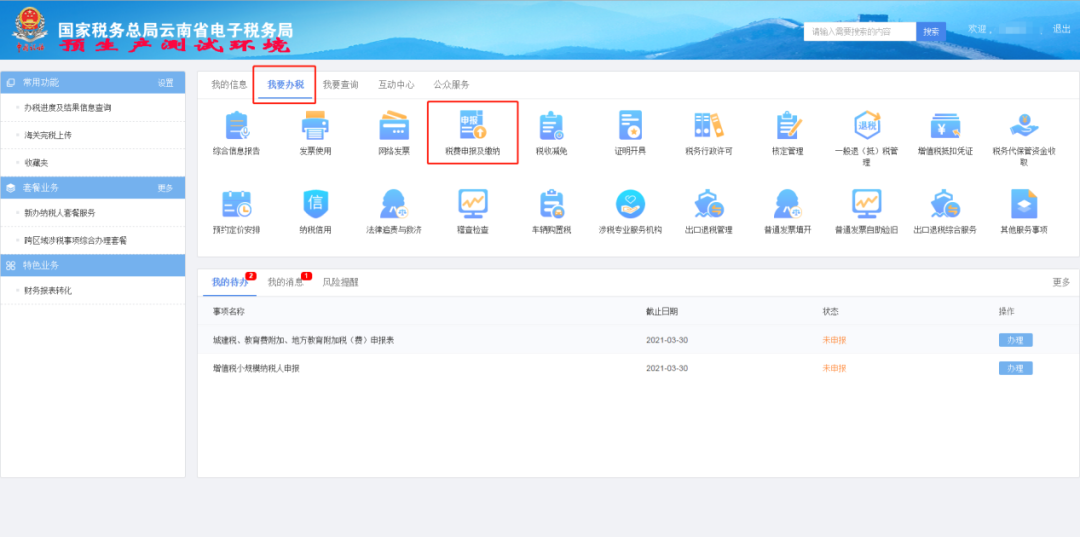
Task: Open 车辆购置税 icon
Action: point(551,204)
